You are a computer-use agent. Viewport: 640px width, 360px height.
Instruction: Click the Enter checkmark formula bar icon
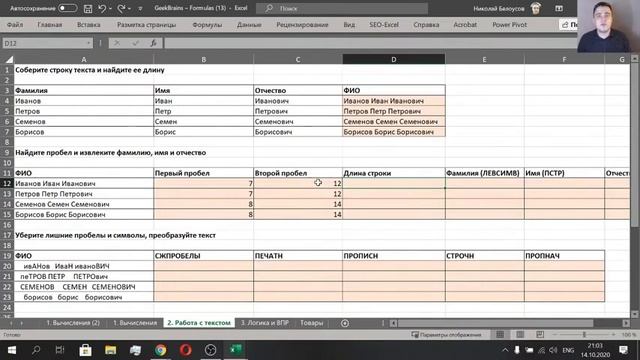click(x=136, y=43)
